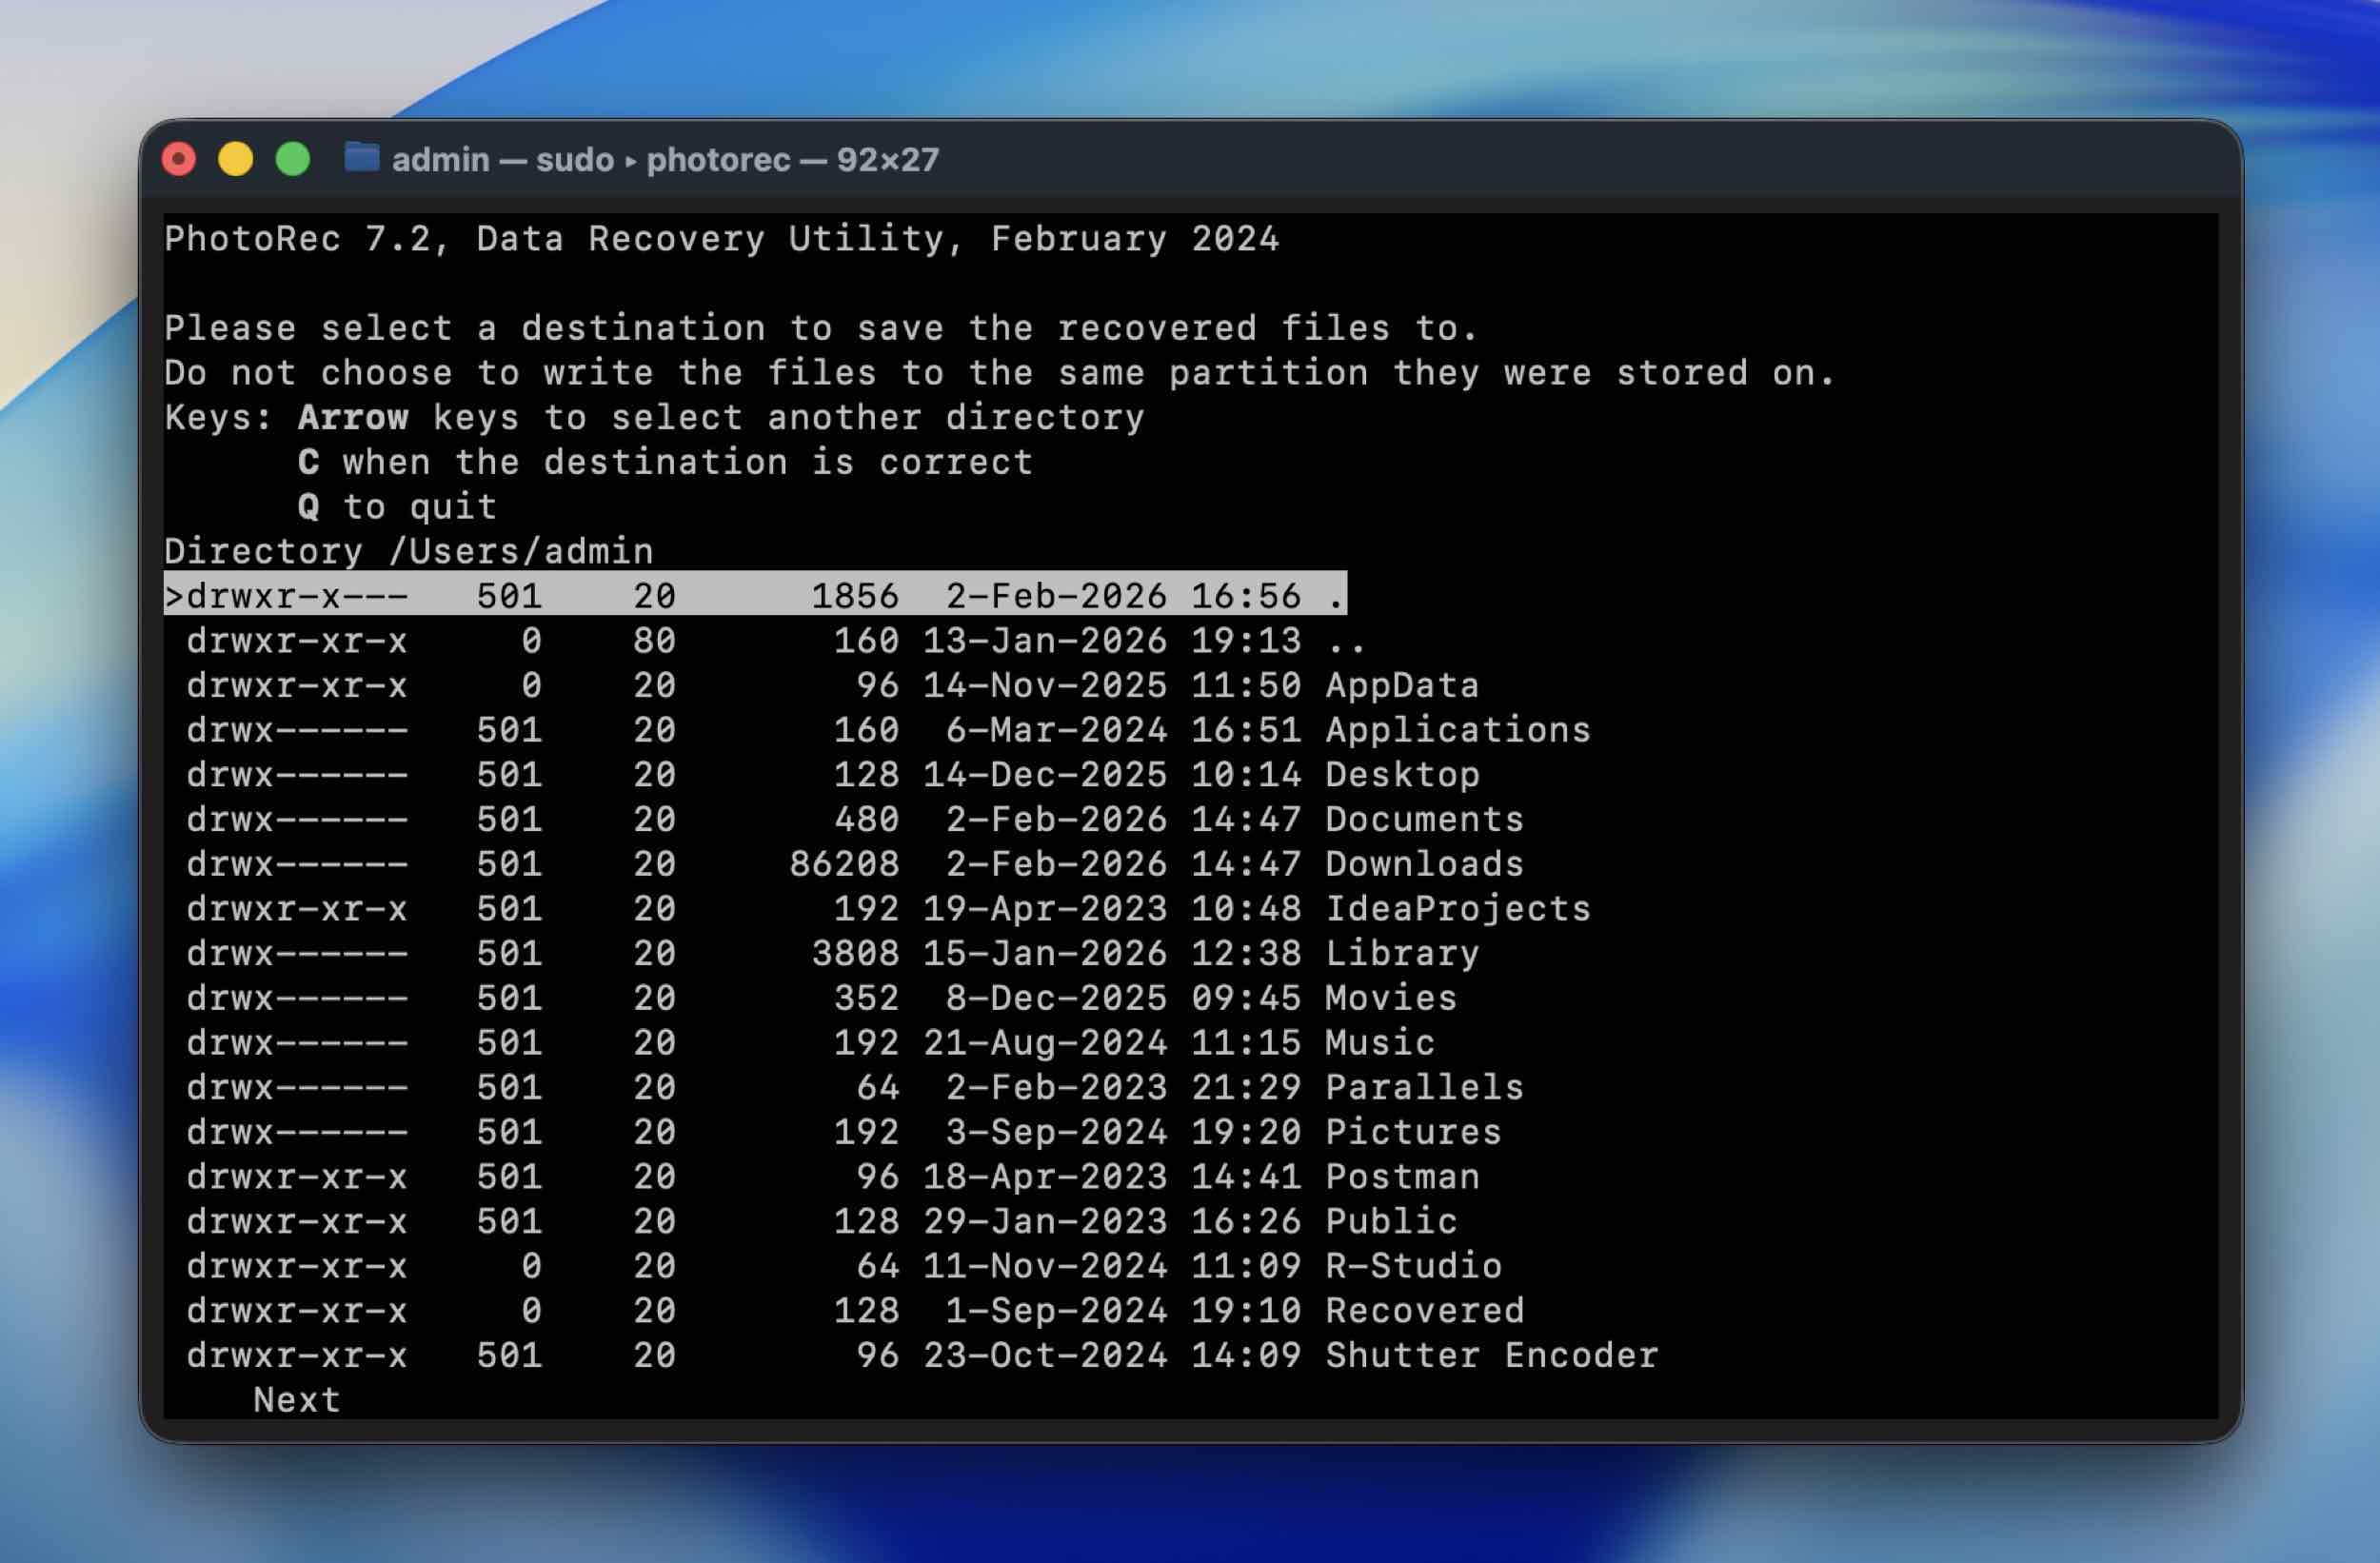The height and width of the screenshot is (1563, 2380).
Task: Select the Applications directory row
Action: (x=1457, y=730)
